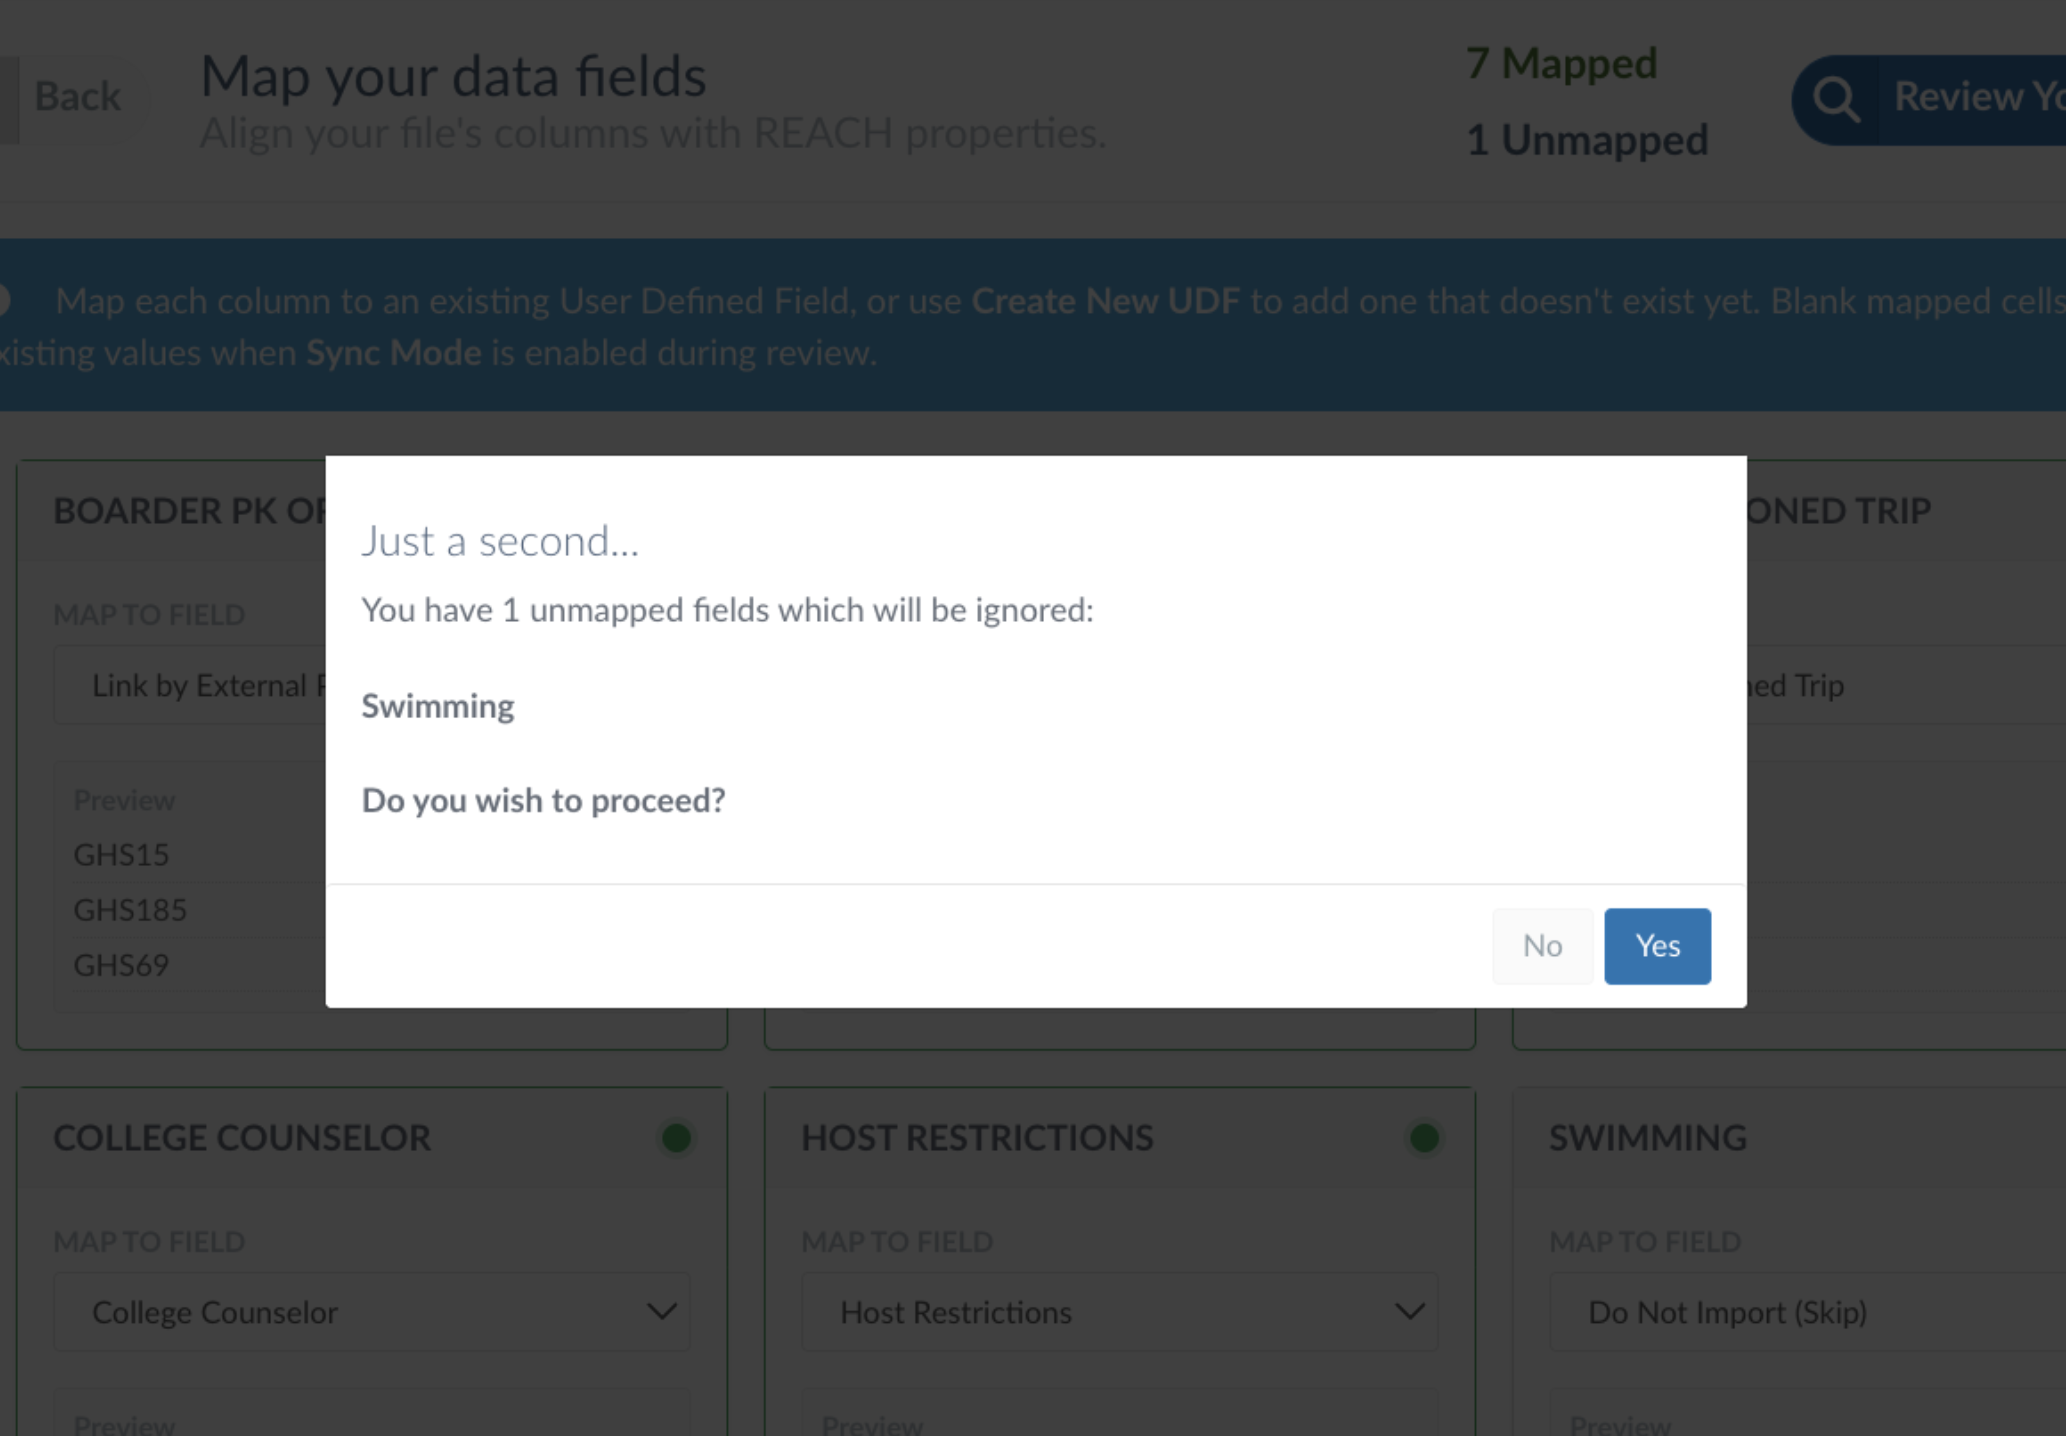Click the COLLEGE COUNSELOR card title
This screenshot has height=1436, width=2066.
click(242, 1138)
